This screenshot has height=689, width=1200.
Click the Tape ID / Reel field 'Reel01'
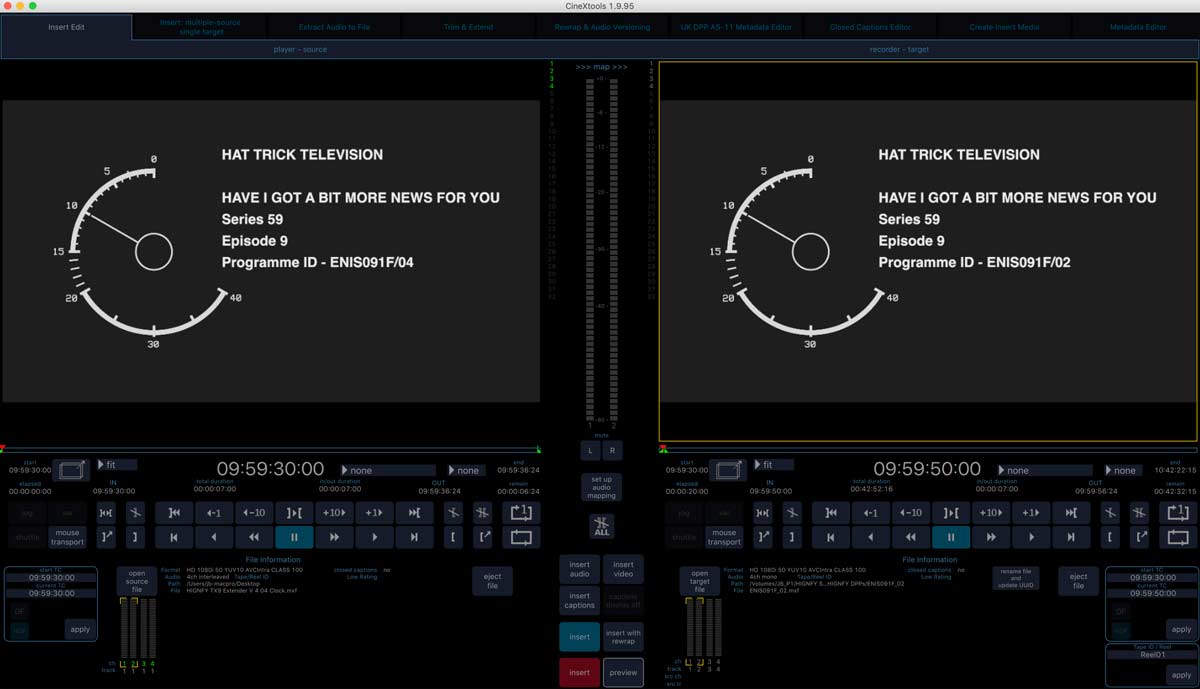point(1153,656)
